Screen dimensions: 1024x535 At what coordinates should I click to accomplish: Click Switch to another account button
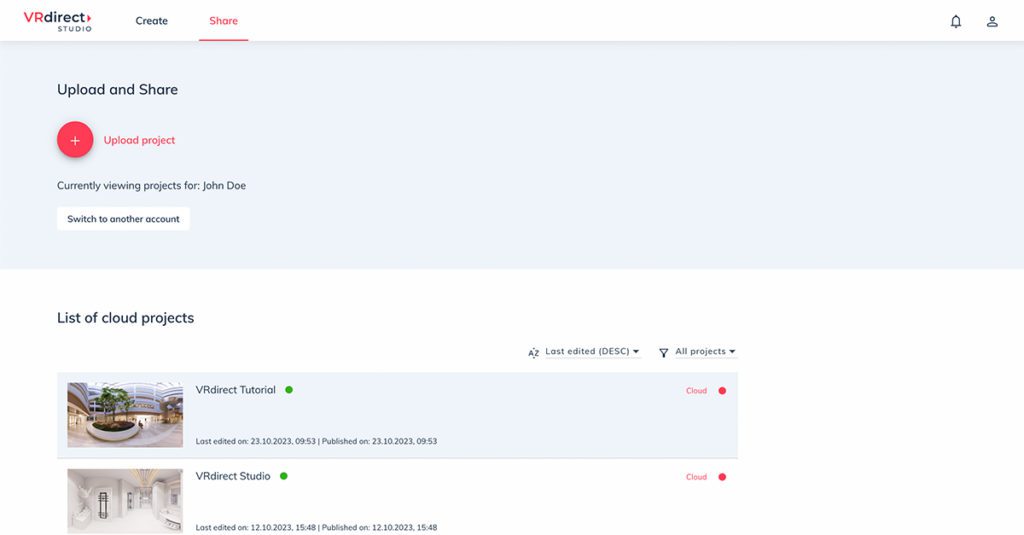(123, 219)
